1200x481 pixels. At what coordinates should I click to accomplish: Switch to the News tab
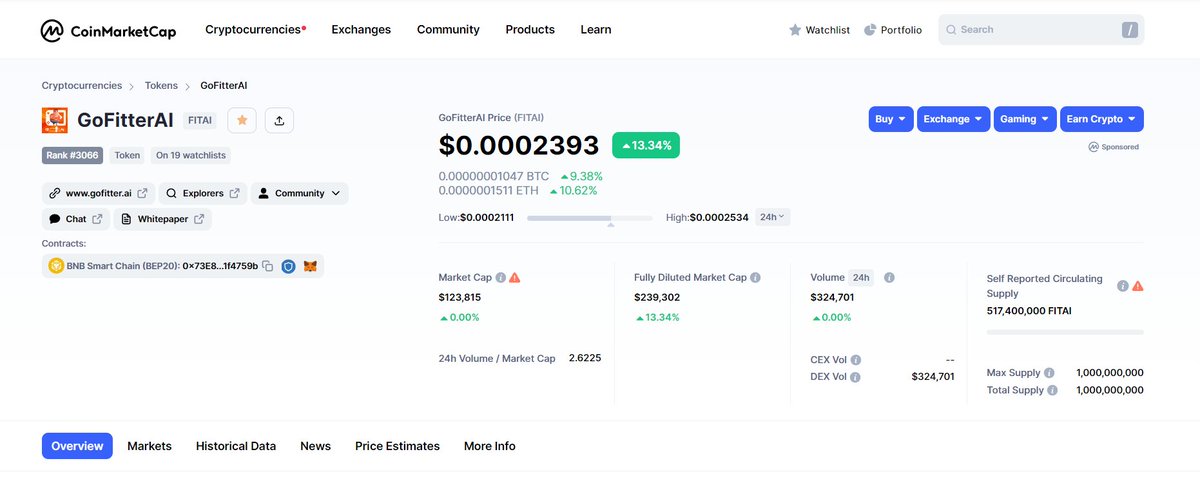pyautogui.click(x=315, y=446)
